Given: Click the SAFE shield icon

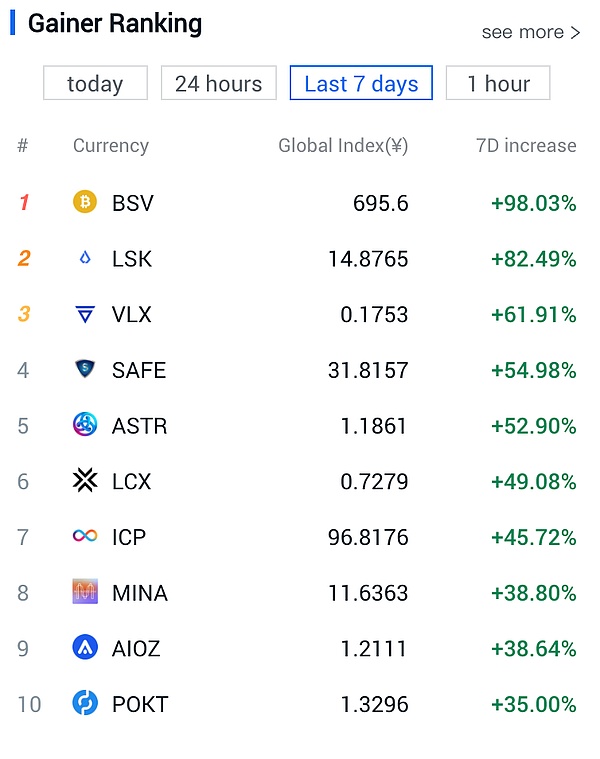Looking at the screenshot, I should click(x=85, y=370).
